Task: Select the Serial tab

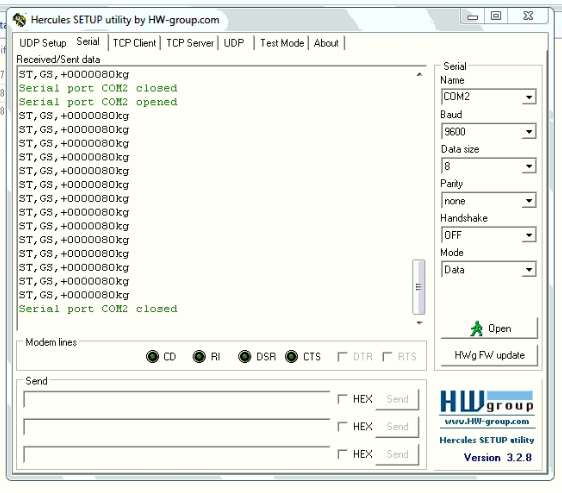Action: [88, 42]
